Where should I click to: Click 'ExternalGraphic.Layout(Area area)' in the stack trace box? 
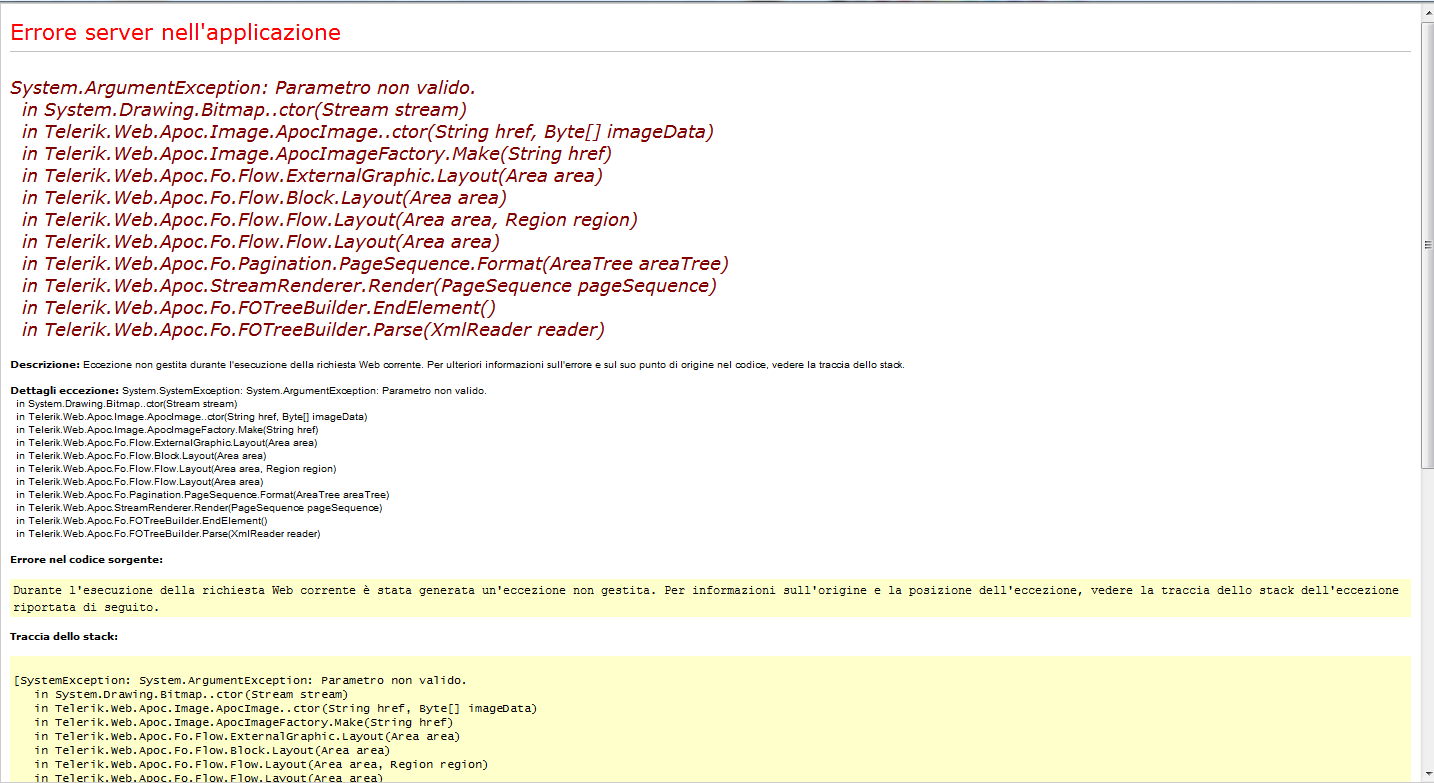tap(247, 736)
